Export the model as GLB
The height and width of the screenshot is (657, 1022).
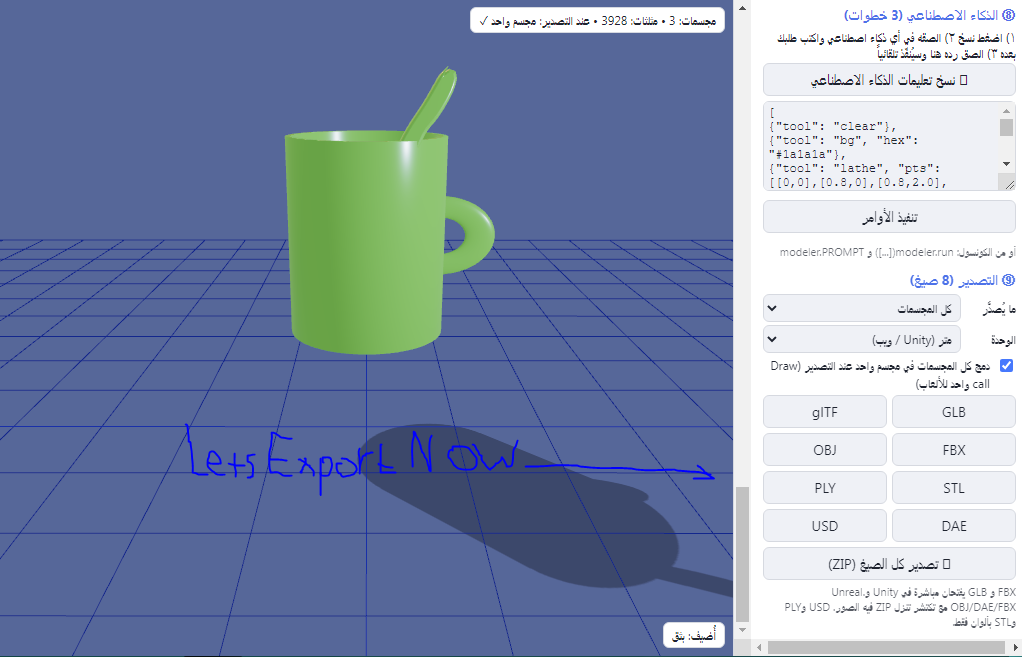click(x=954, y=412)
